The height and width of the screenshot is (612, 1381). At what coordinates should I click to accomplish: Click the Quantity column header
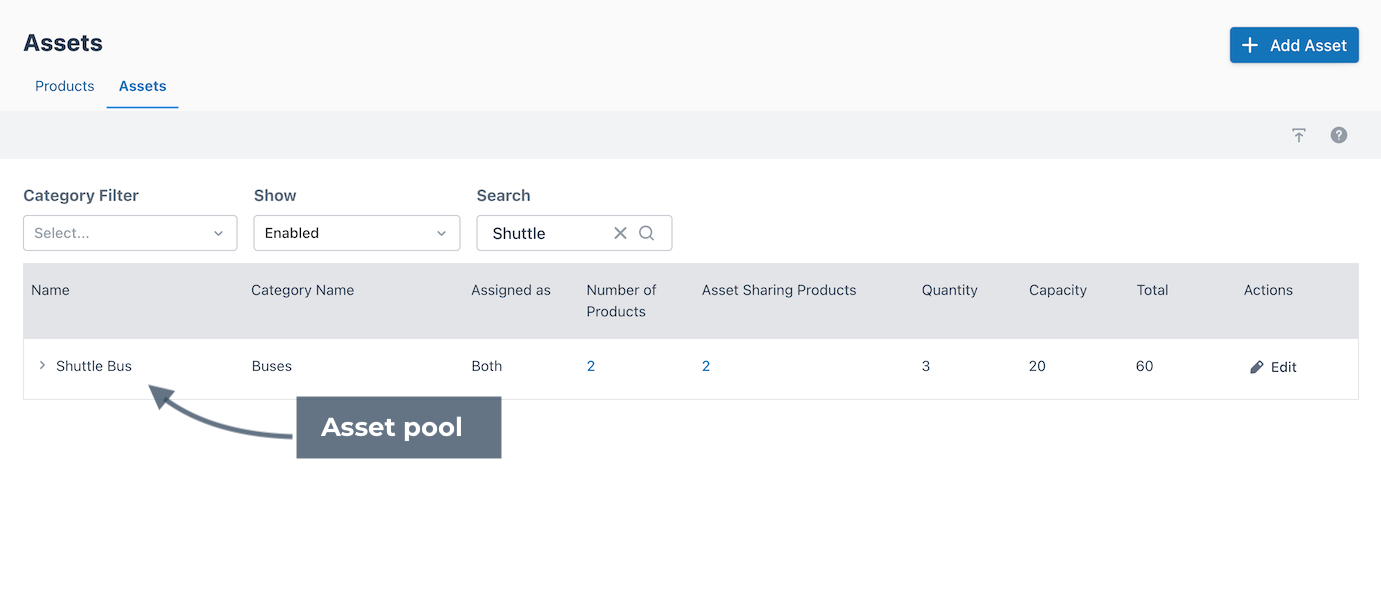[950, 290]
